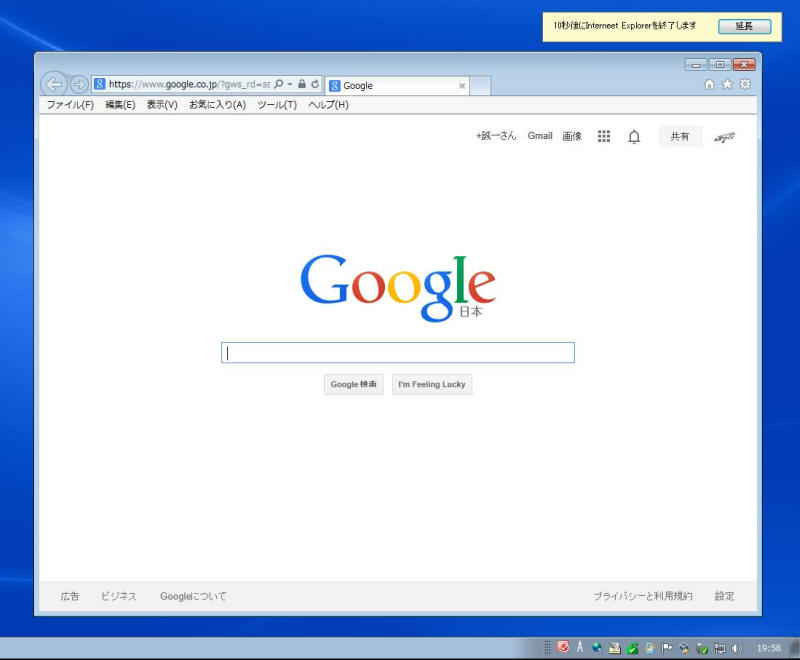800x660 pixels.
Task: Open the ビジネス footer link
Action: (119, 596)
